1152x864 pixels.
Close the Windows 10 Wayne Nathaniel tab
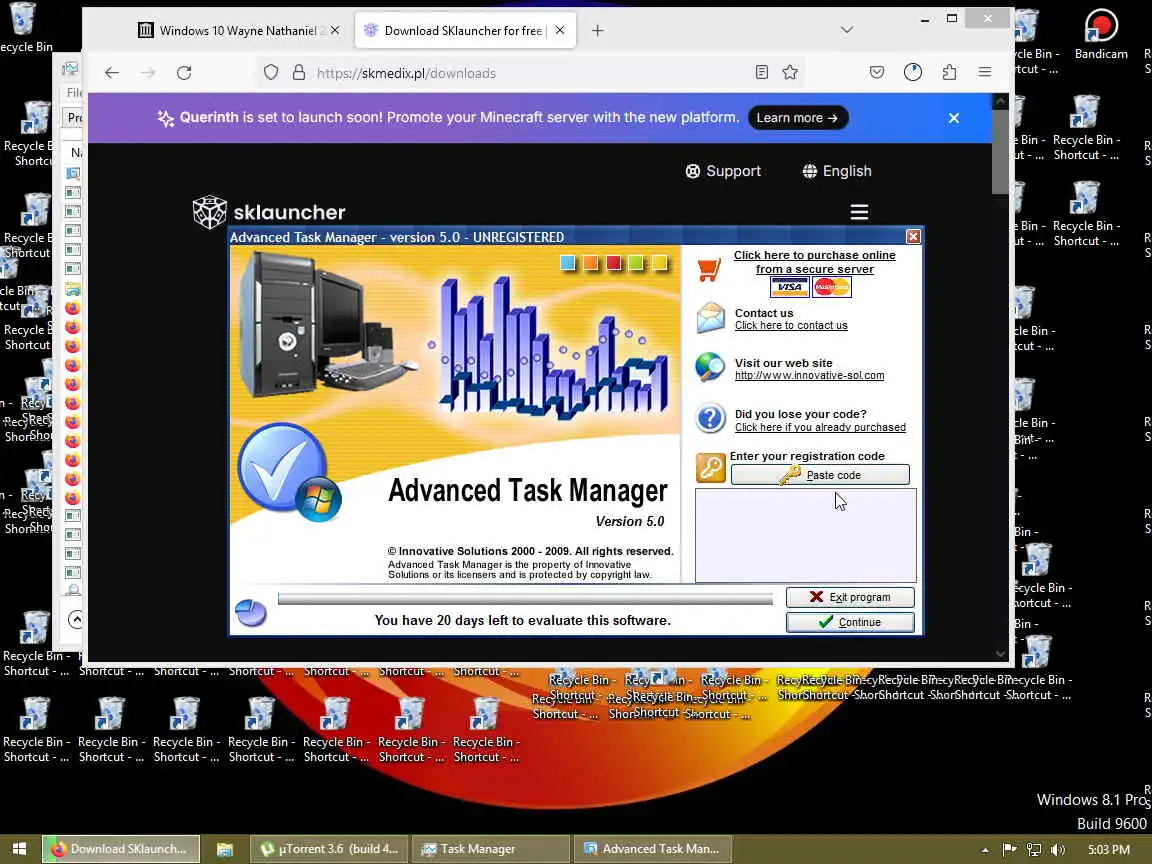335,30
